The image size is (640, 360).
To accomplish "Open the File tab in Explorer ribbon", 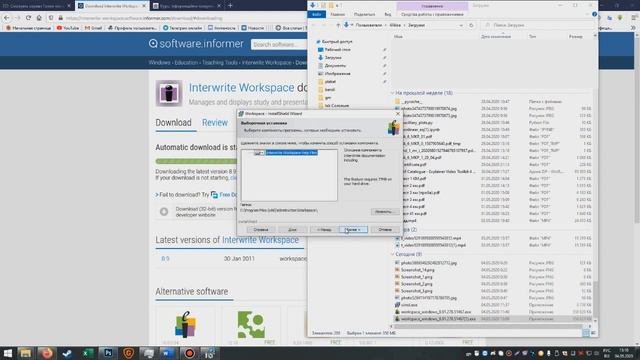I will [x=317, y=14].
